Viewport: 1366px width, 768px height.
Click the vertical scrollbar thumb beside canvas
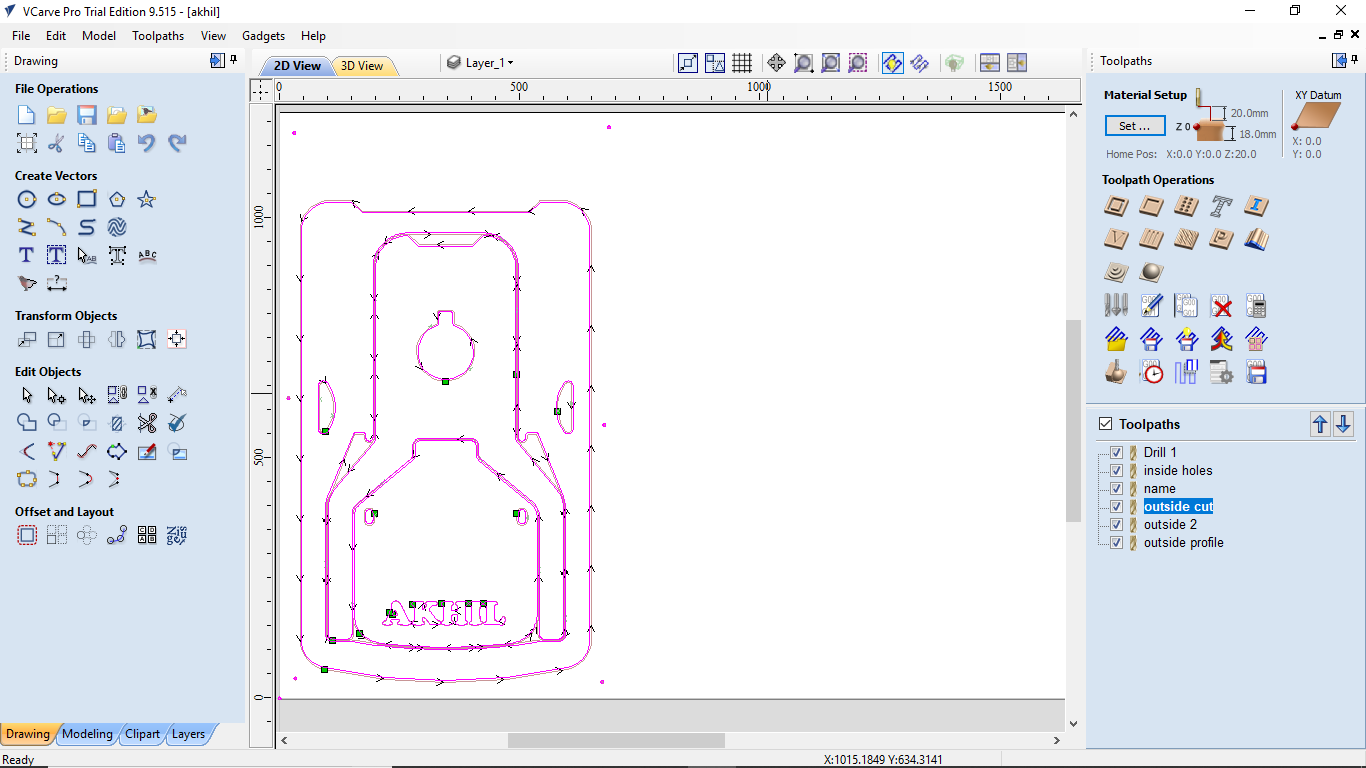[x=1073, y=421]
